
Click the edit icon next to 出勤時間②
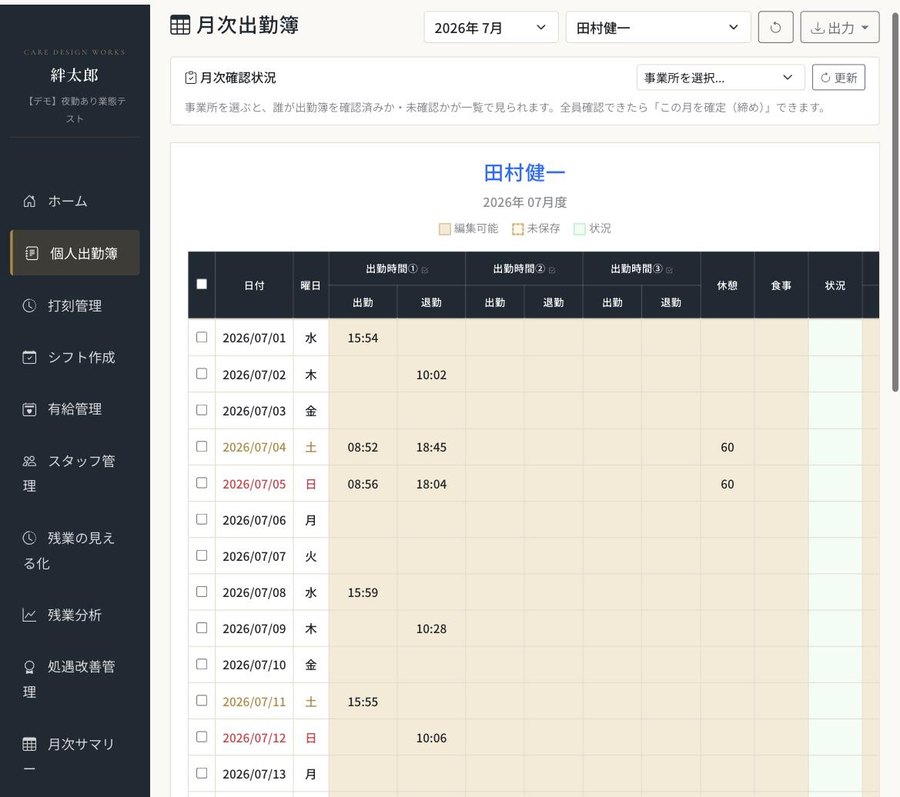click(x=552, y=270)
